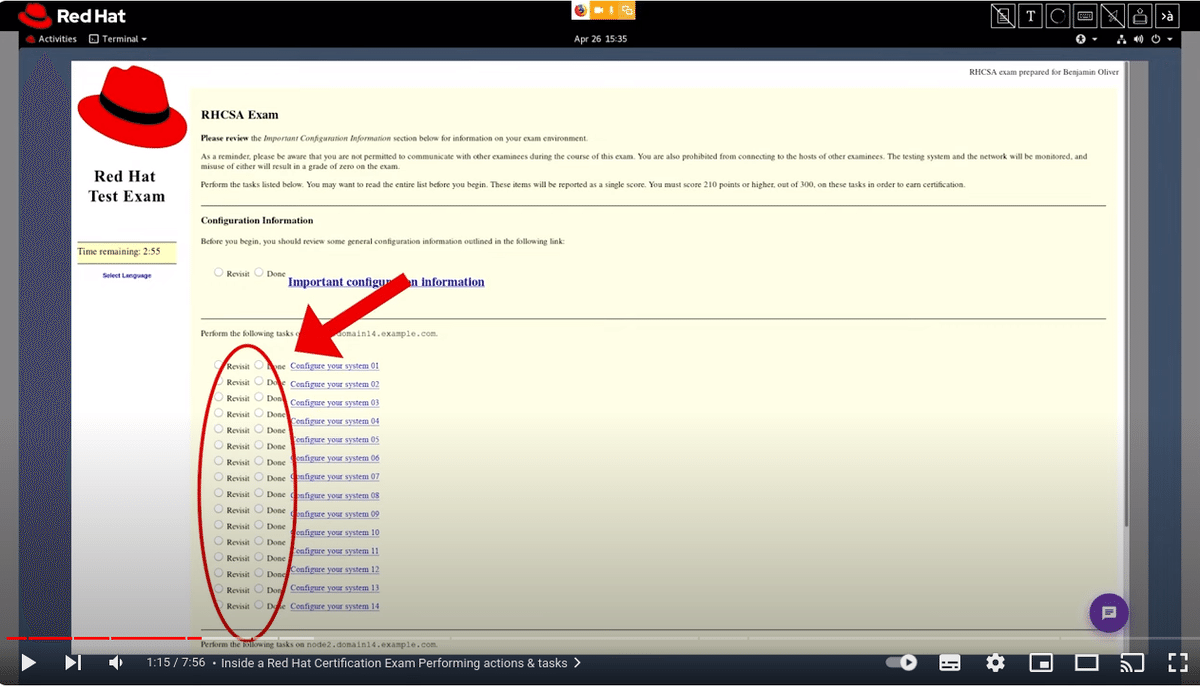
Task: Click the Apr 26 15:35 clock
Action: 600,39
